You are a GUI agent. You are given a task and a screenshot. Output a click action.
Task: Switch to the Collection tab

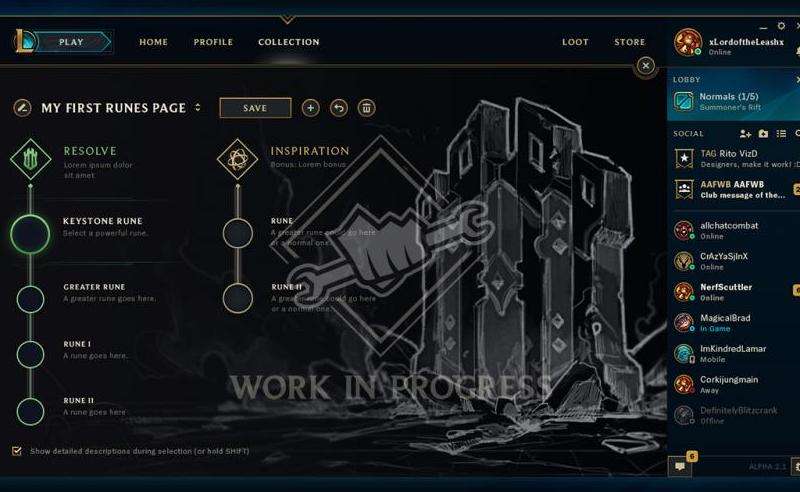(289, 42)
